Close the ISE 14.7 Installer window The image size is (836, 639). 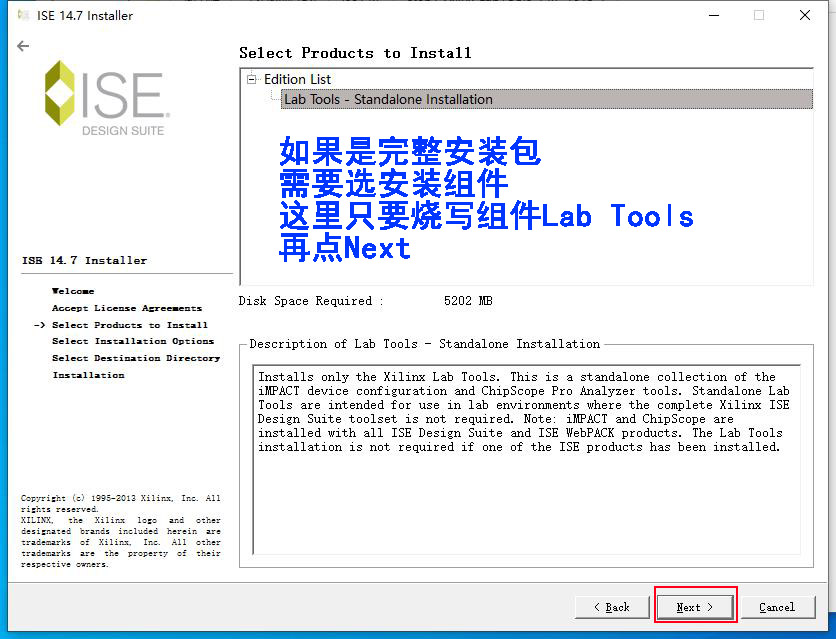(805, 15)
